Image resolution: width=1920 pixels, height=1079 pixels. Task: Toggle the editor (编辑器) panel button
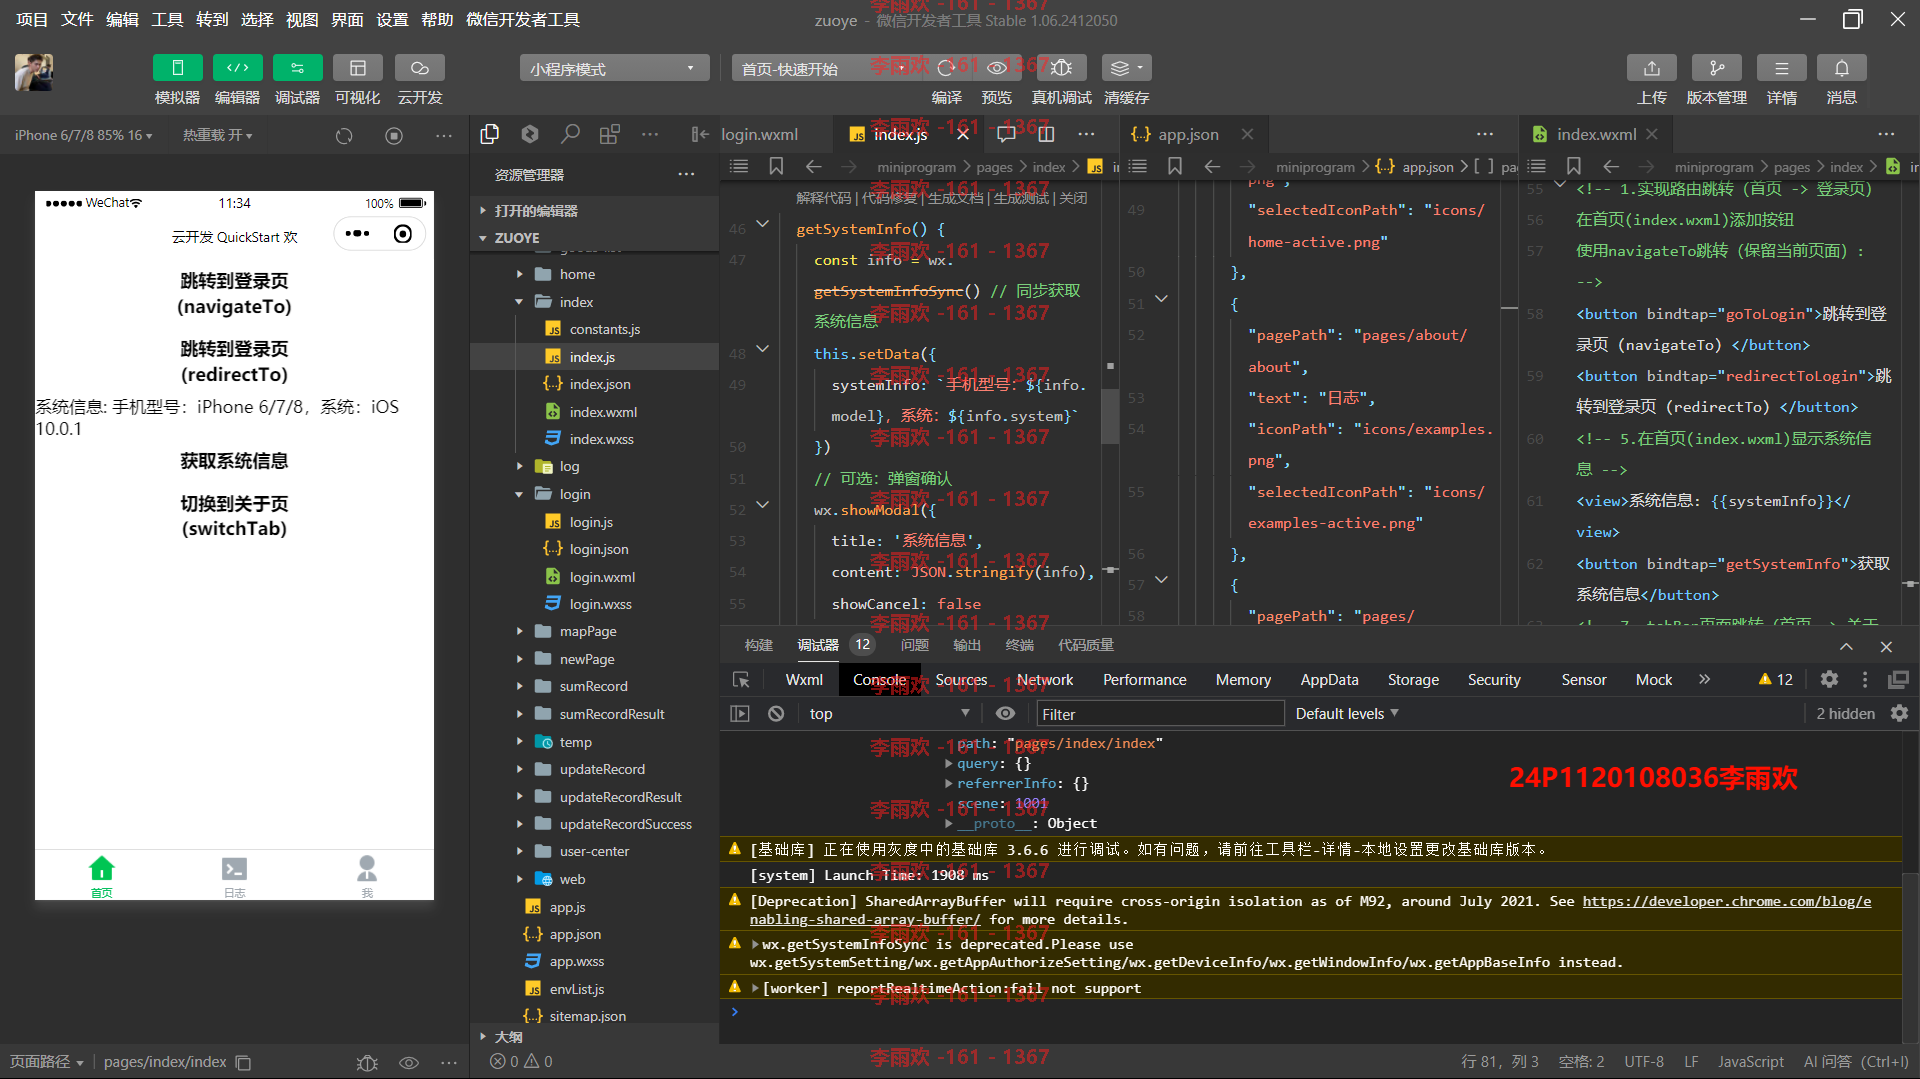tap(237, 68)
